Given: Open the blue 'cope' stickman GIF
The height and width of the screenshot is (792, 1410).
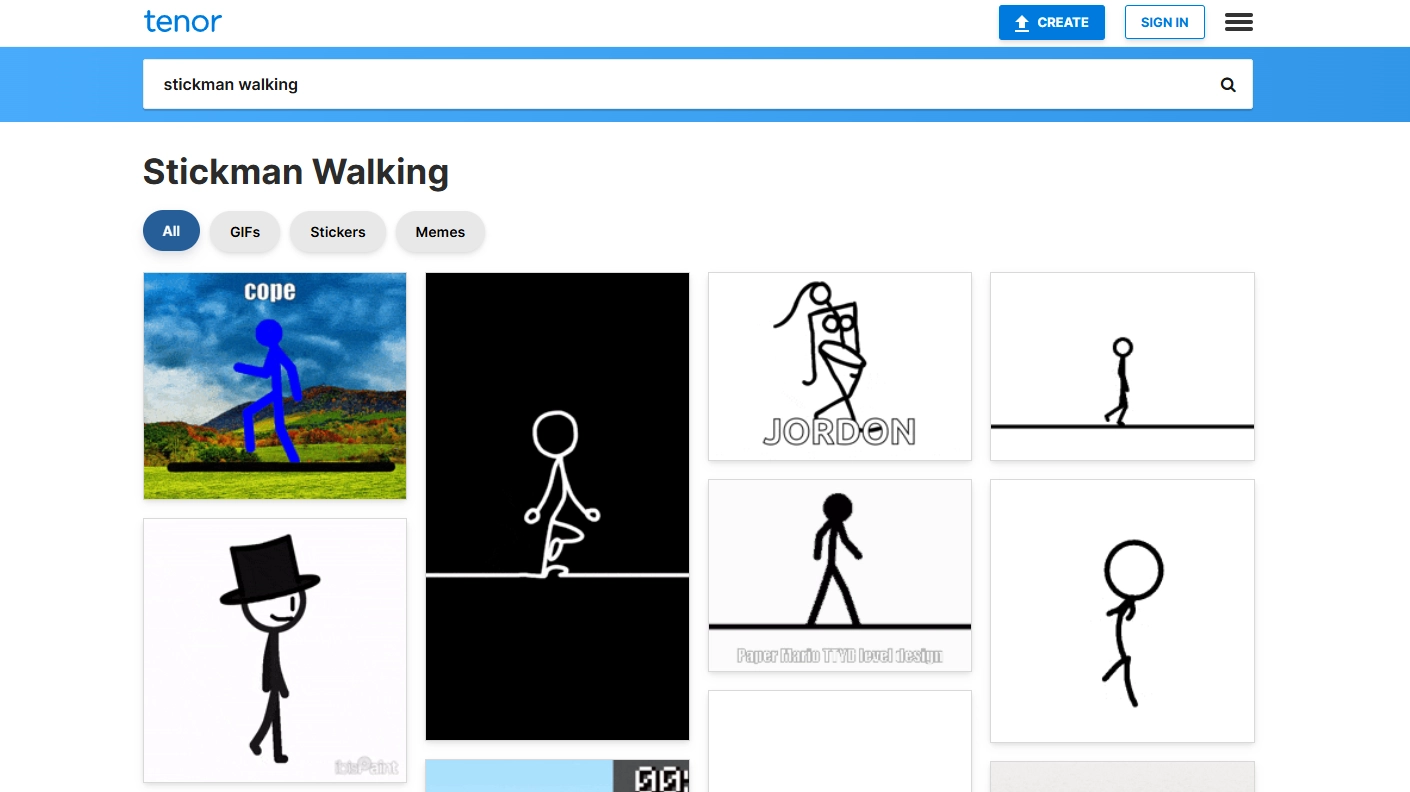Looking at the screenshot, I should [274, 385].
